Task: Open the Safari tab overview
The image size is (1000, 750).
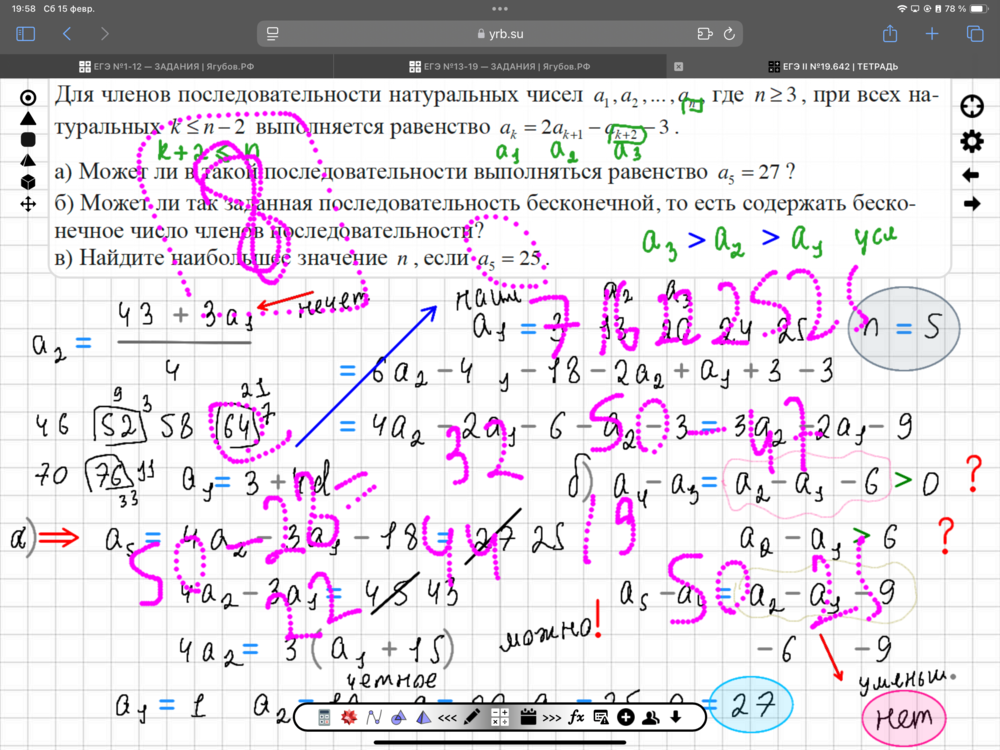Action: tap(975, 34)
